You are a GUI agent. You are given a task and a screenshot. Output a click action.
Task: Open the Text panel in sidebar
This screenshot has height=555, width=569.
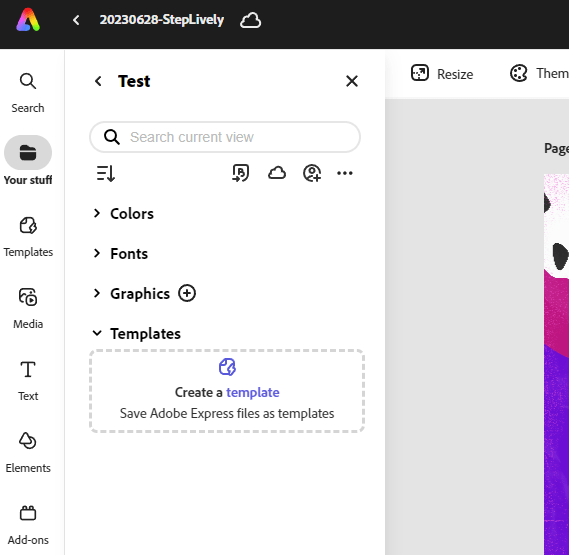click(28, 381)
